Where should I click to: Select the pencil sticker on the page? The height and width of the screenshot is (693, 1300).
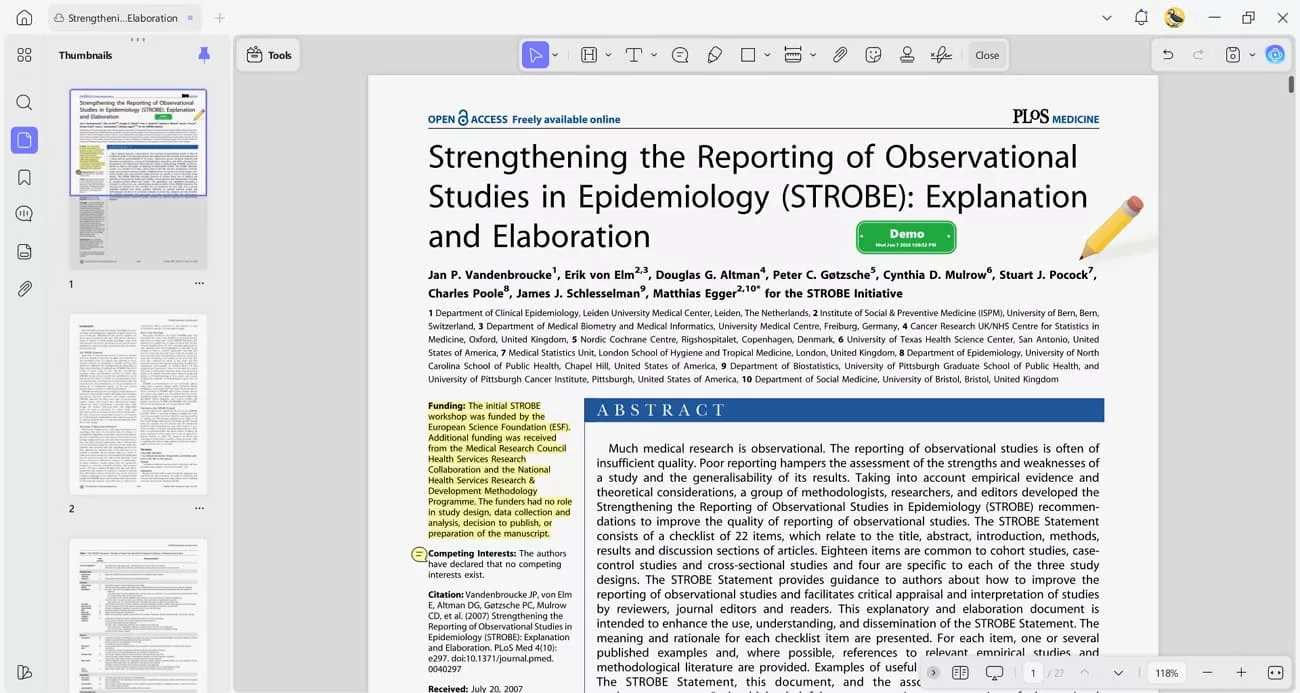click(x=1112, y=227)
